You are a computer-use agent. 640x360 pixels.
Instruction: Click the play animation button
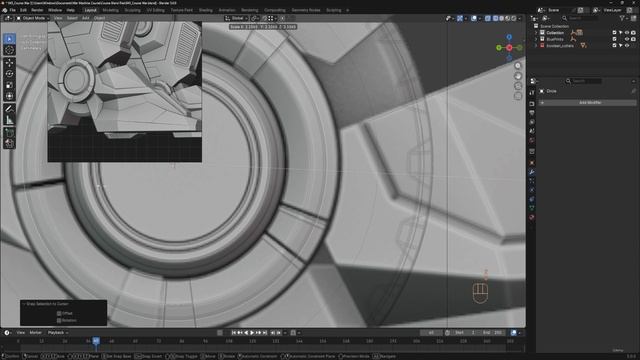252,333
